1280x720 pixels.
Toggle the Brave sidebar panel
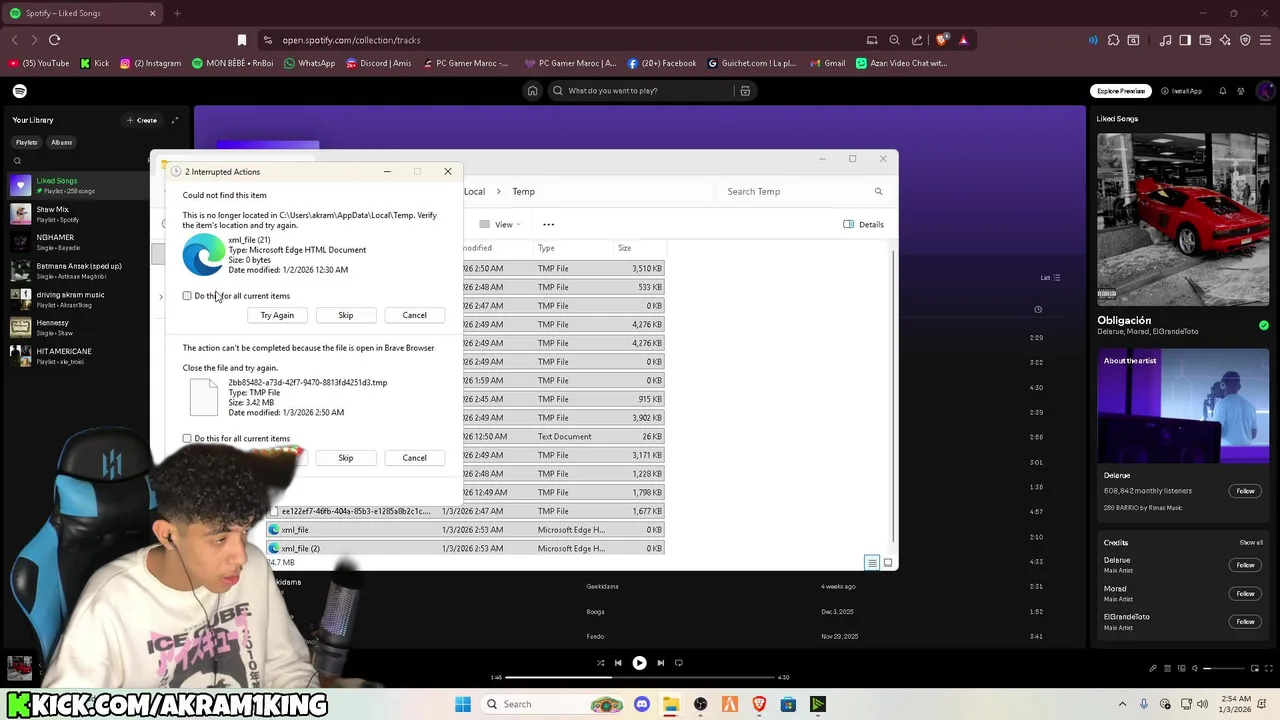tap(1185, 40)
